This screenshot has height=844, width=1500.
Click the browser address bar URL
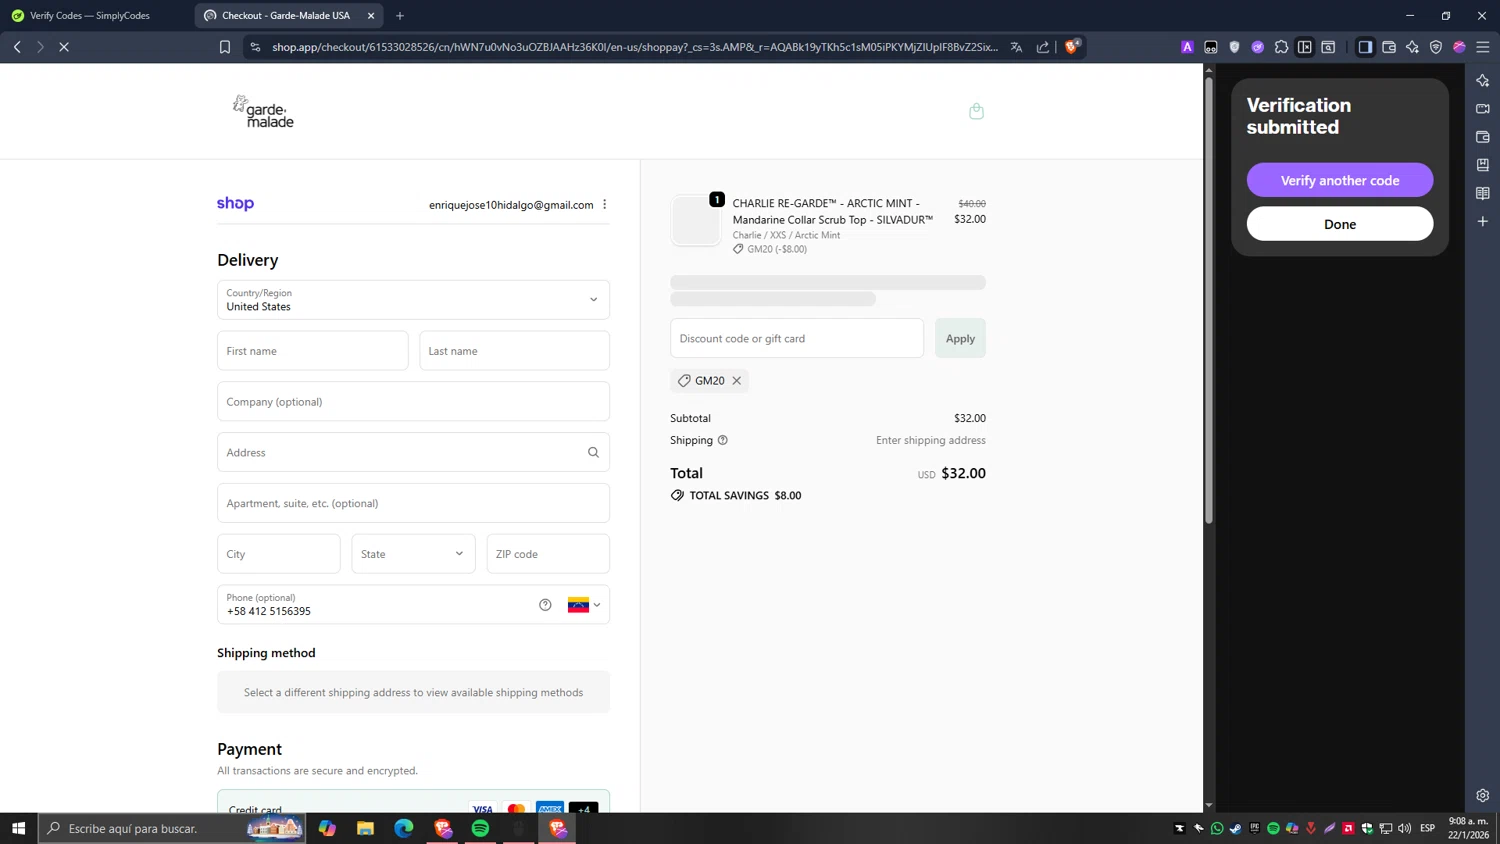coord(635,47)
